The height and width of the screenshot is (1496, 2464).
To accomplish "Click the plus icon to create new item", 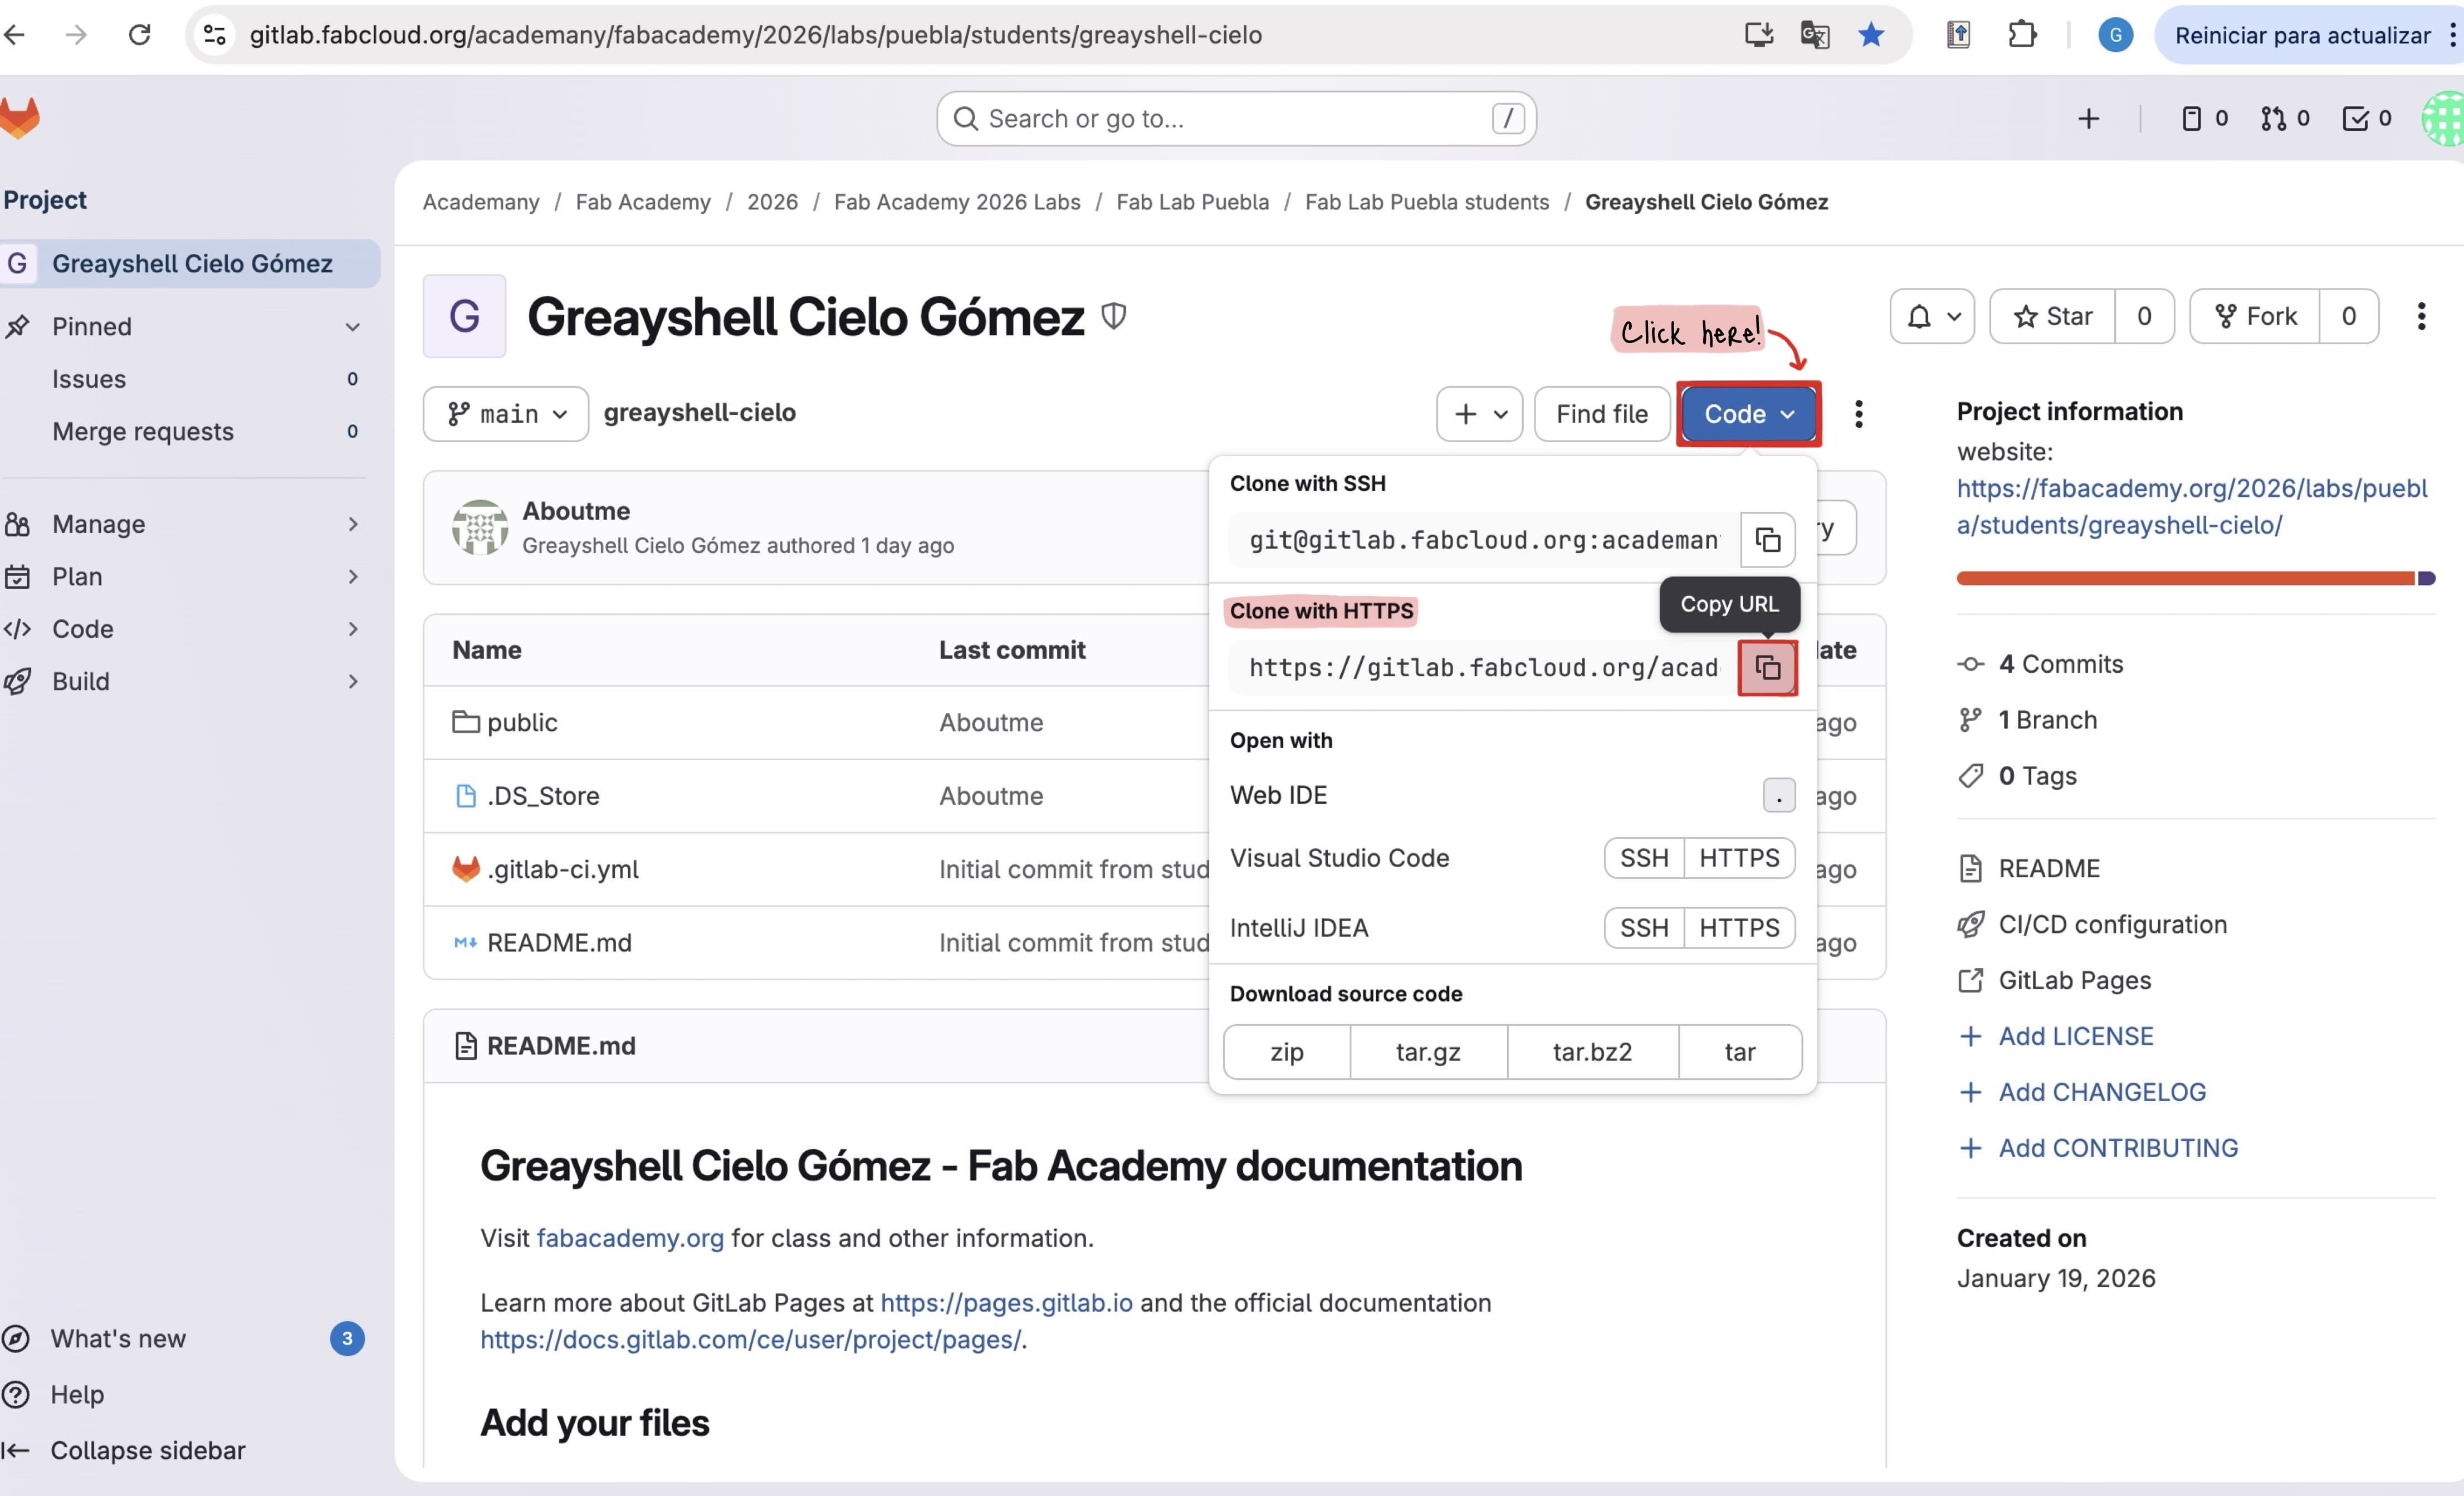I will 2089,118.
